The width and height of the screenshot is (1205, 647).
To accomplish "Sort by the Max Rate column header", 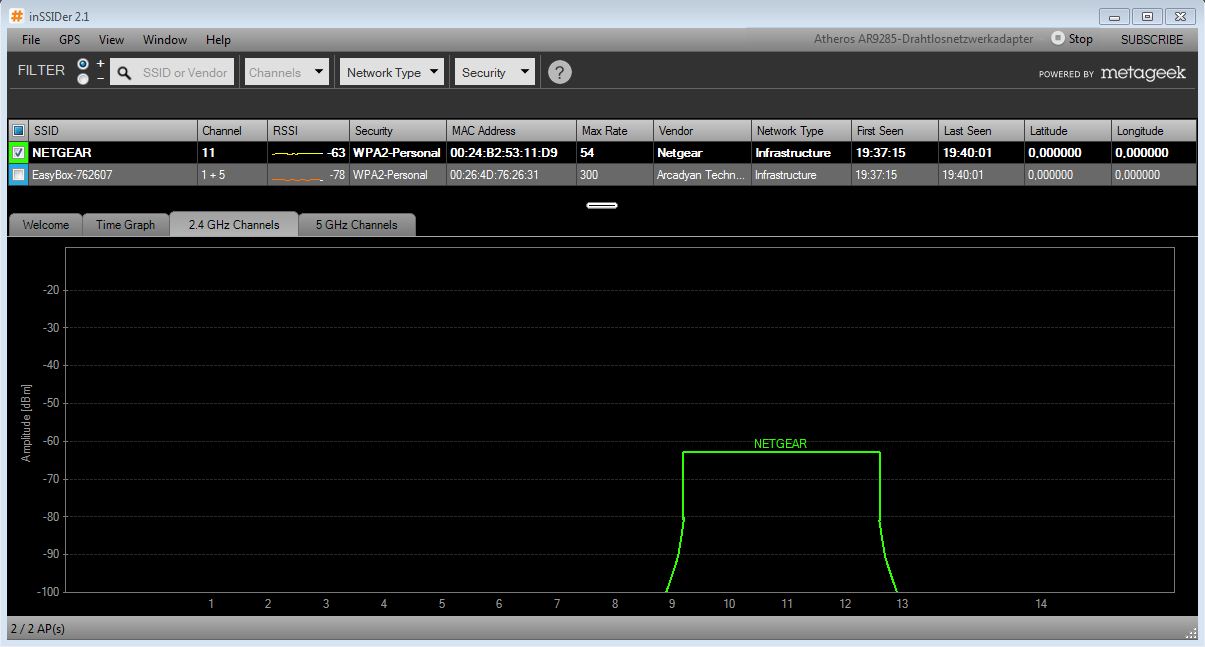I will point(615,131).
